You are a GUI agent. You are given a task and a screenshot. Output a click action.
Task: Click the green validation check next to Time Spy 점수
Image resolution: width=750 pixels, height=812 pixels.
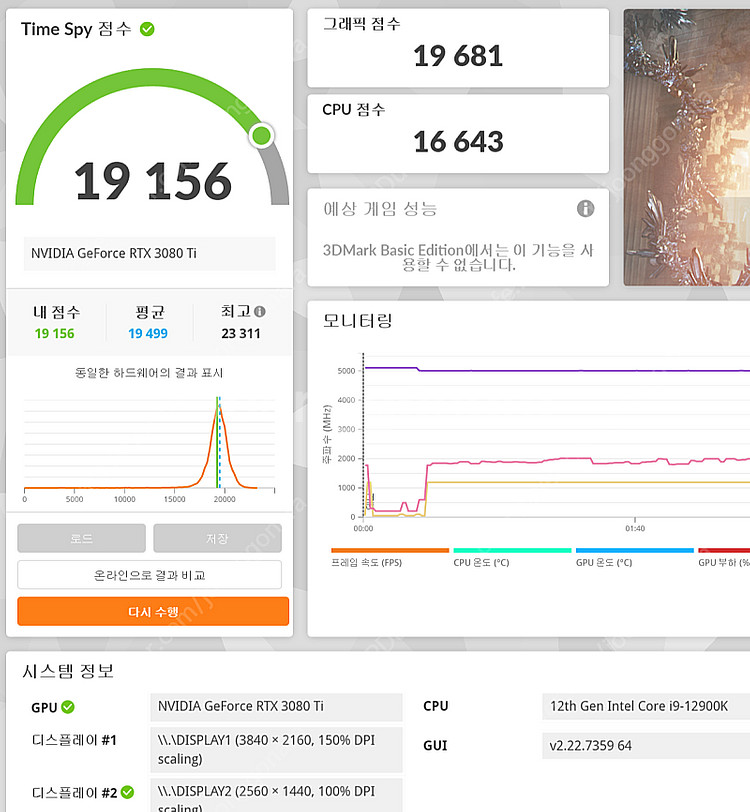pyautogui.click(x=147, y=29)
